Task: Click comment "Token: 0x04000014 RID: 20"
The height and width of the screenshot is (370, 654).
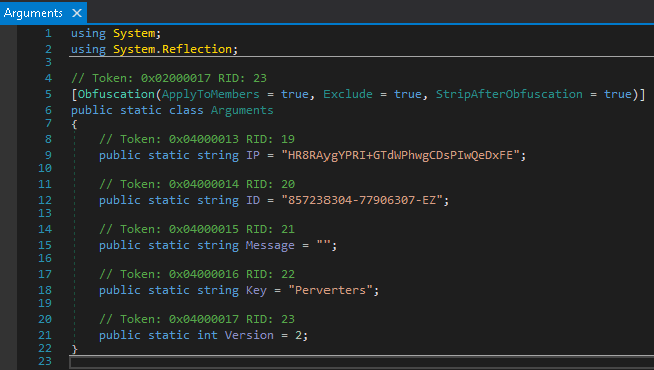Action: click(x=197, y=184)
